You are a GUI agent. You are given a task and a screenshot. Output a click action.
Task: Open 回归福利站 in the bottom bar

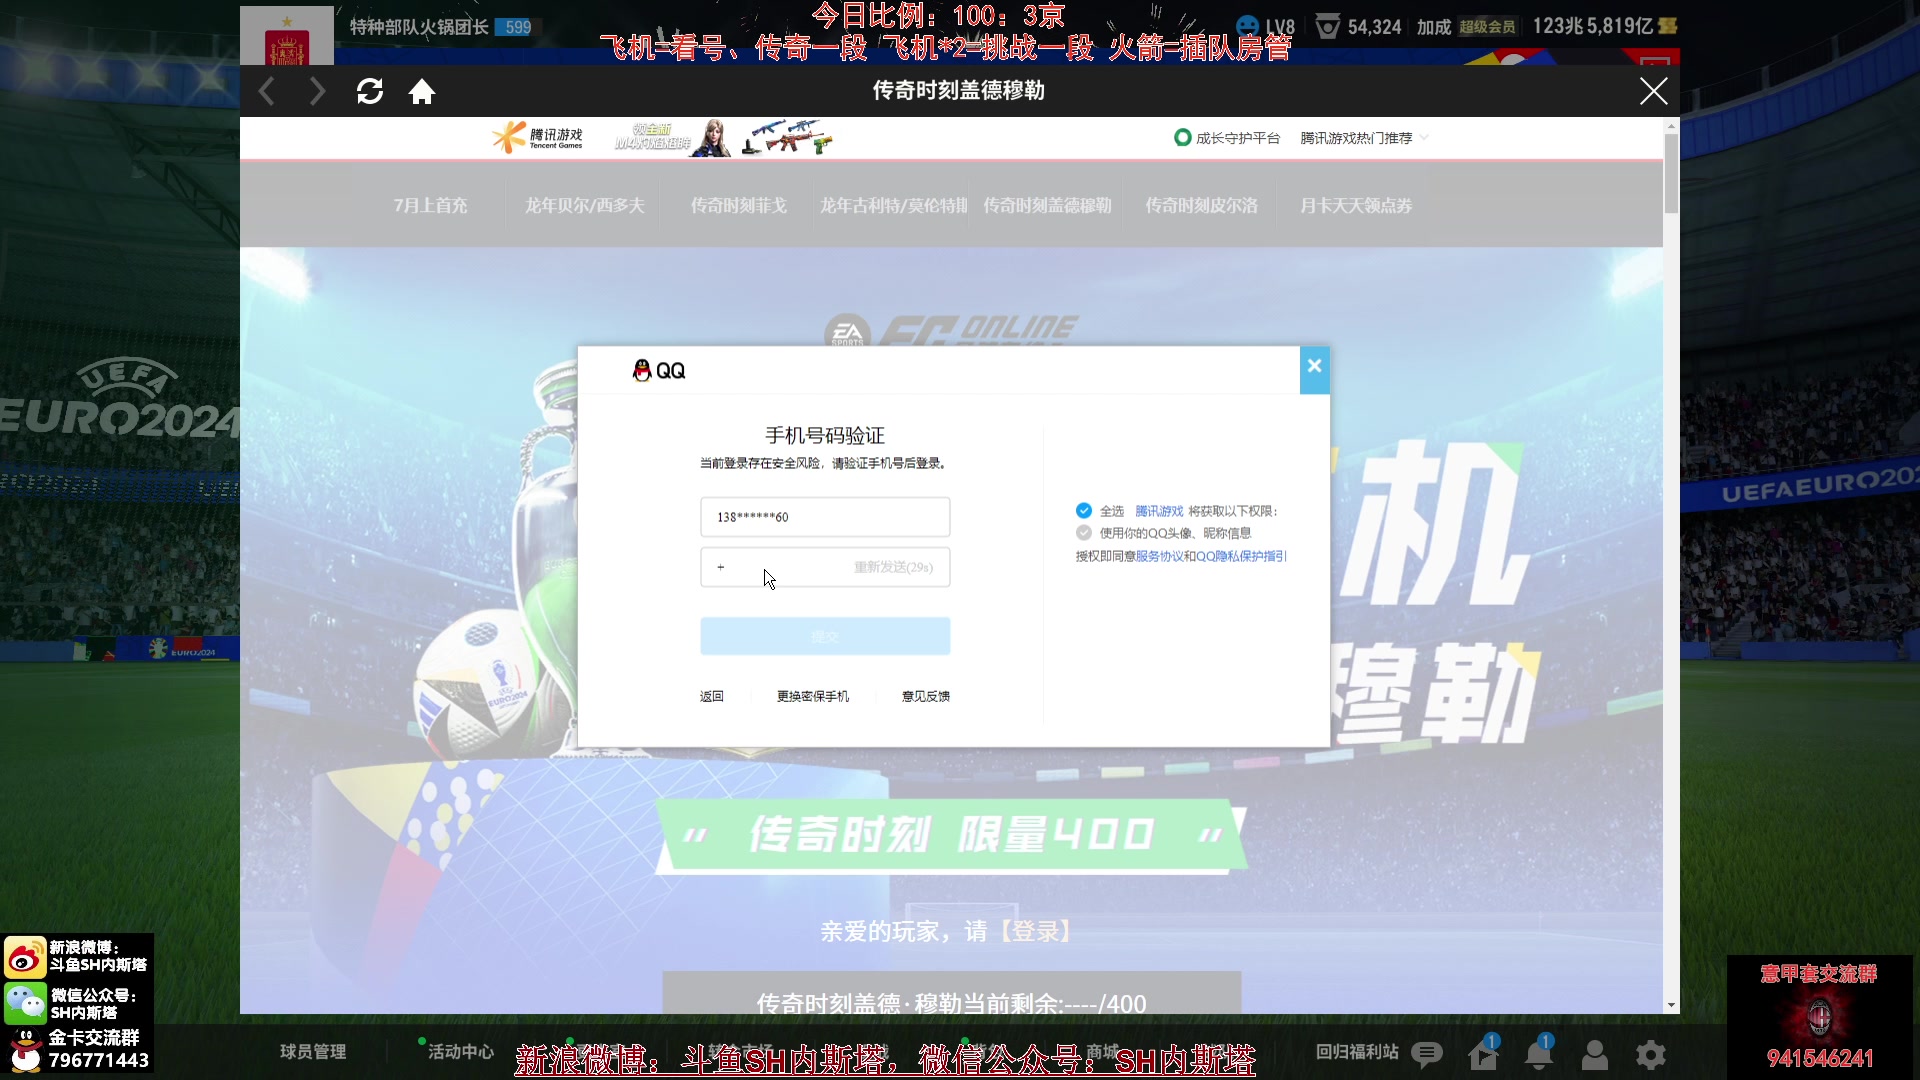pos(1357,1051)
